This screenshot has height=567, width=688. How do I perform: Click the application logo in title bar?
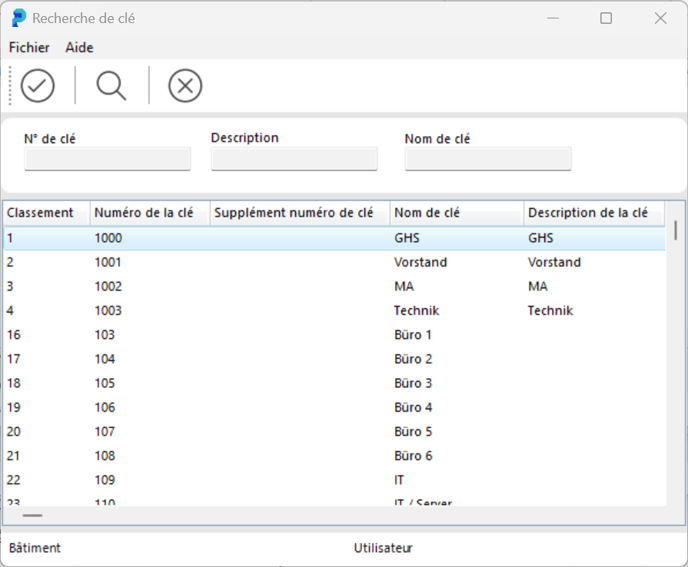pyautogui.click(x=19, y=18)
